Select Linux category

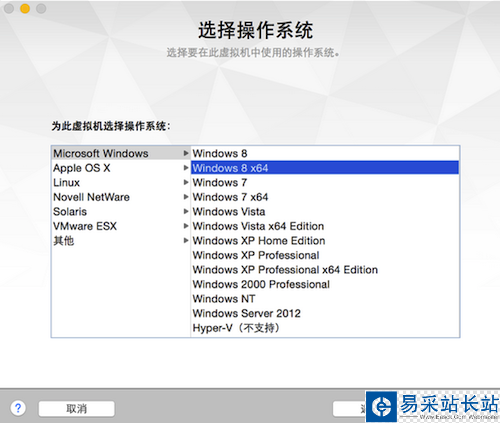click(121, 183)
